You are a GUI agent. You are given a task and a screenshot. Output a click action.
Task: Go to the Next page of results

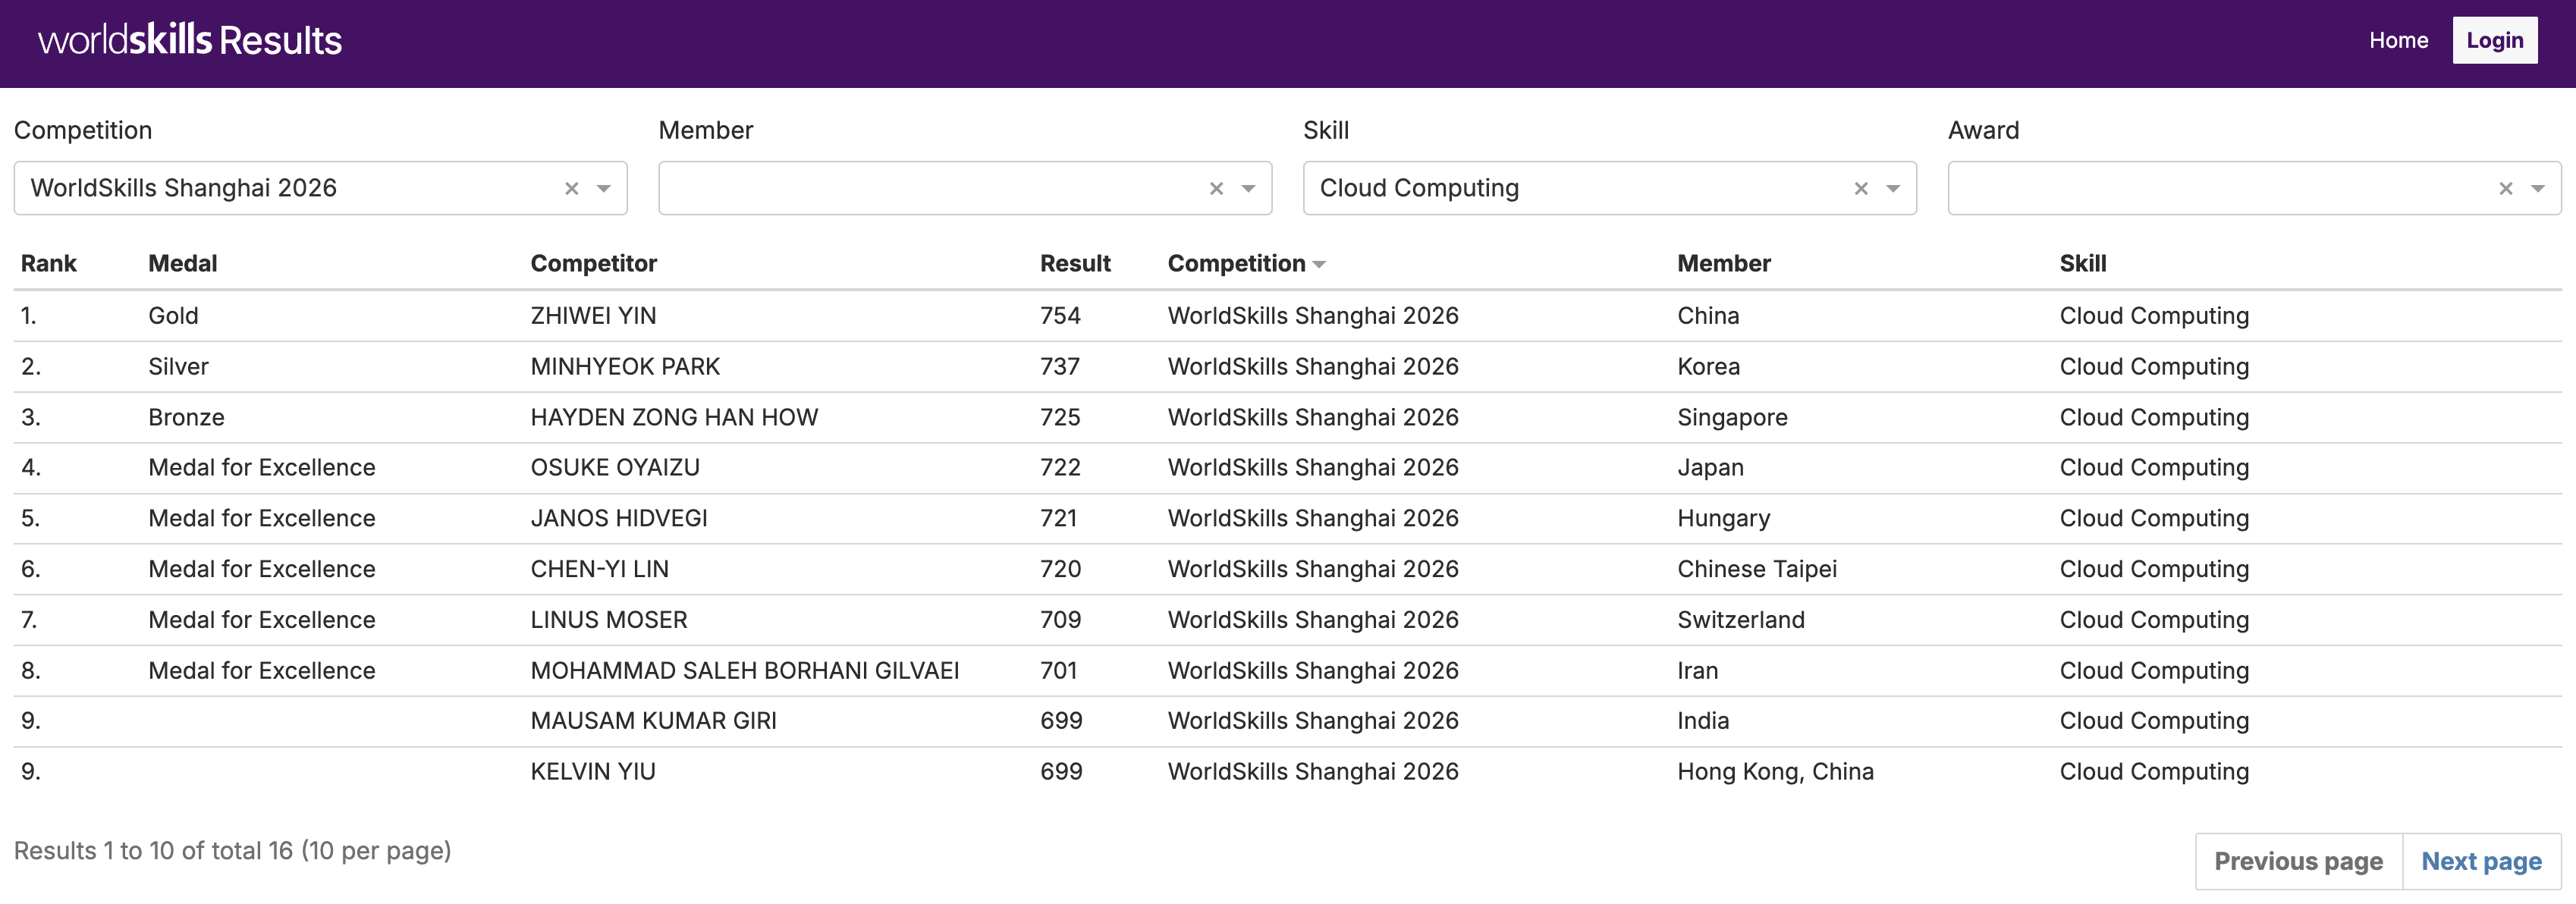2481,861
